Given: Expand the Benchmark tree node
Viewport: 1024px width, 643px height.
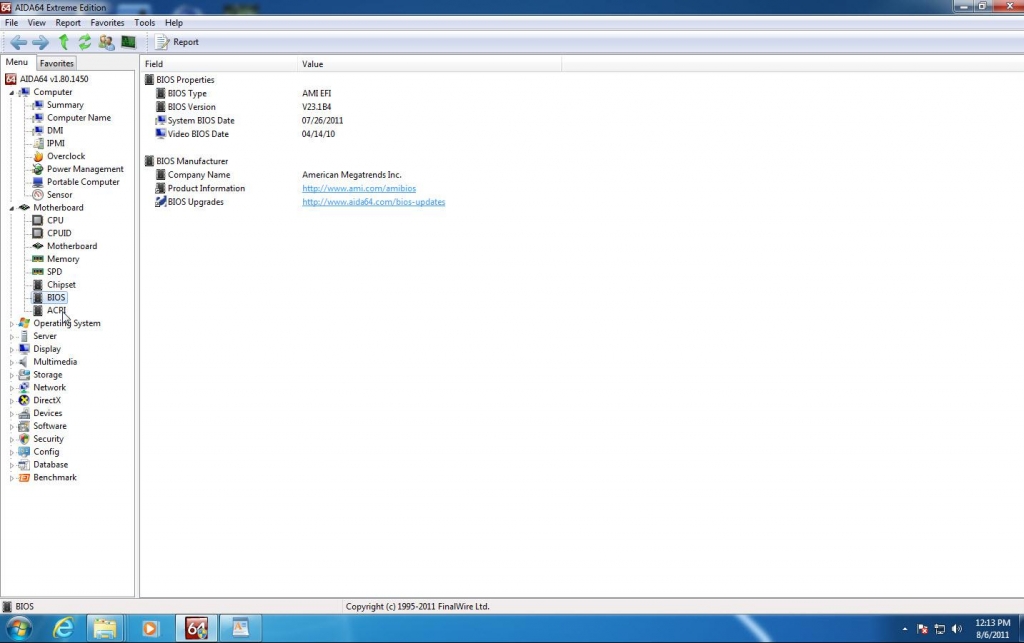Looking at the screenshot, I should tap(12, 478).
